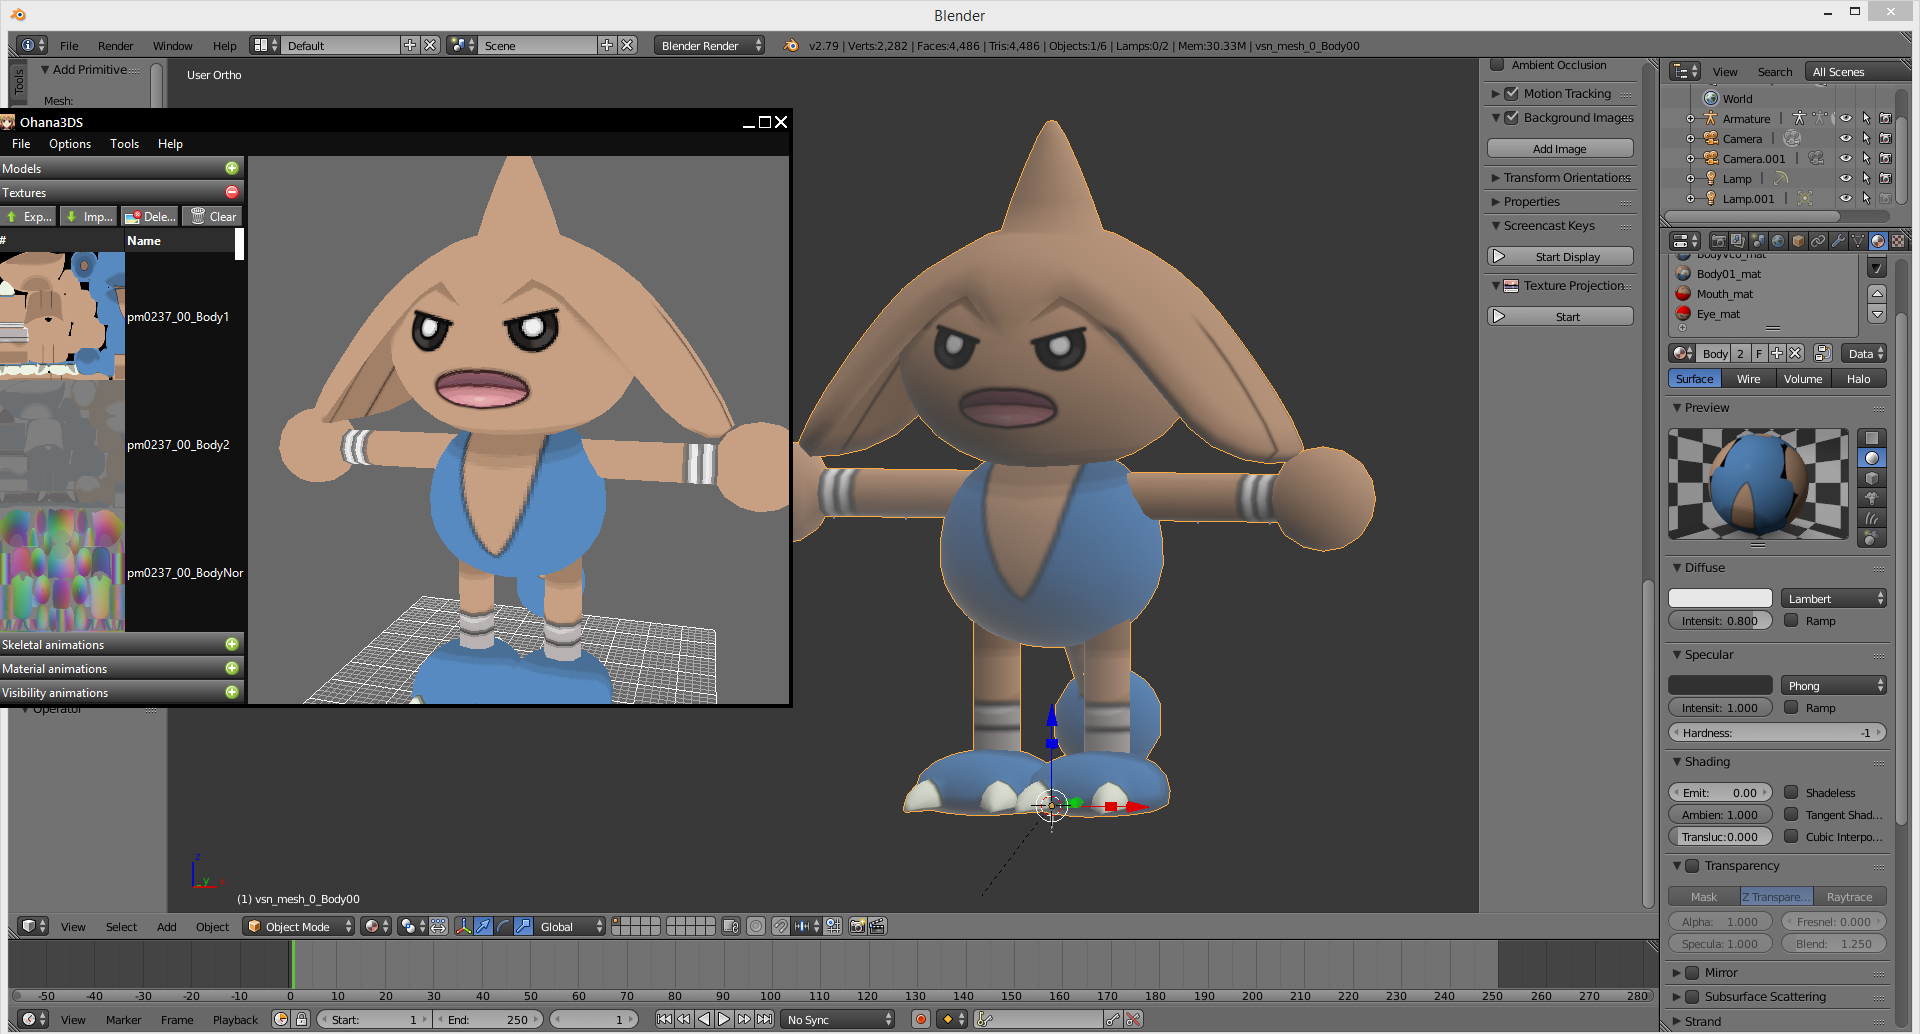
Task: Add a new screen layout with plus icon
Action: point(410,45)
